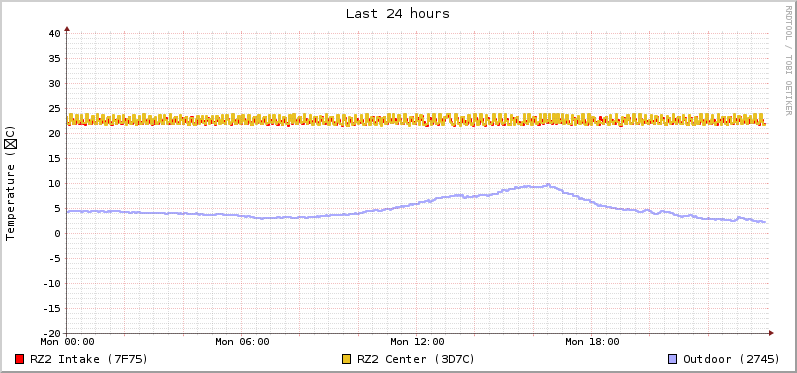The height and width of the screenshot is (373, 797).
Task: Click the RRDTOOL / TOBI OETIKER watermark
Action: (788, 60)
